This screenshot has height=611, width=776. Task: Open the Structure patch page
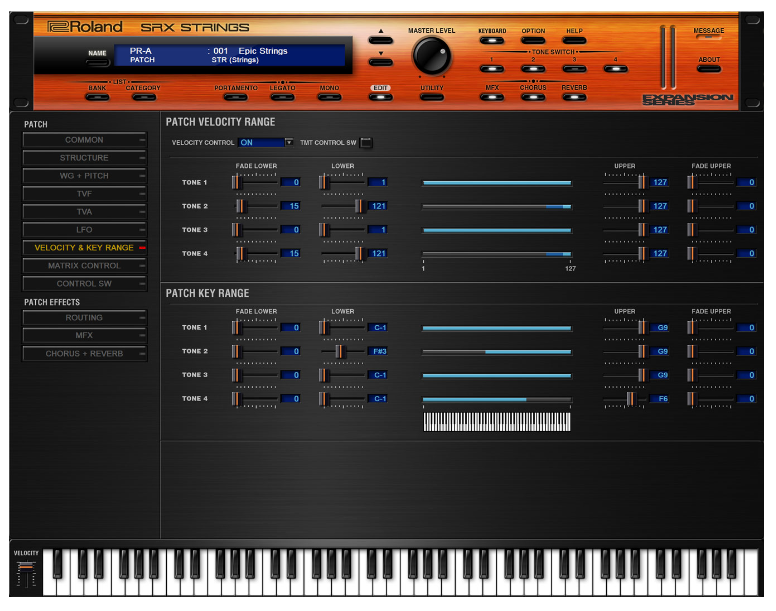(x=85, y=158)
